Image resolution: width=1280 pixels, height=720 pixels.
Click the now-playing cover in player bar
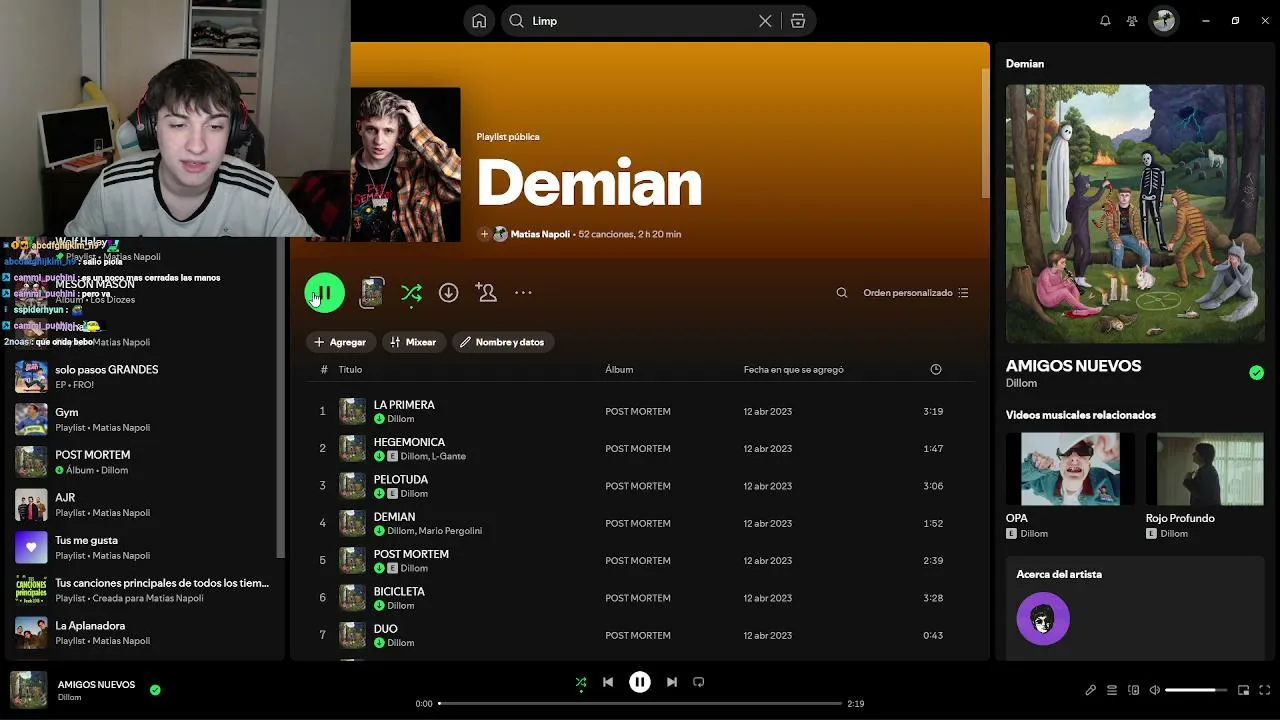pyautogui.click(x=28, y=690)
